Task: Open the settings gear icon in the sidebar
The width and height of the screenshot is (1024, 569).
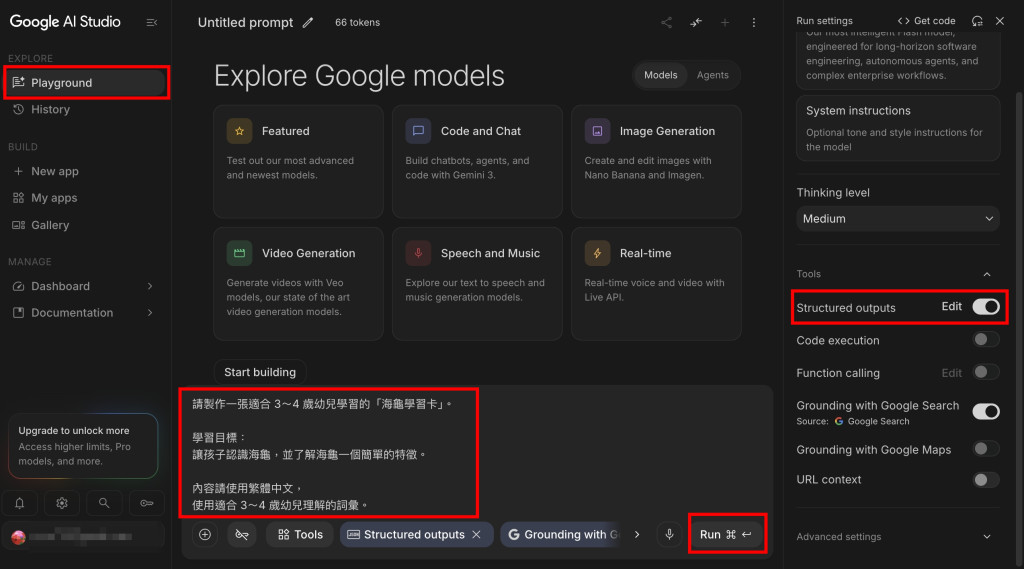Action: [62, 503]
